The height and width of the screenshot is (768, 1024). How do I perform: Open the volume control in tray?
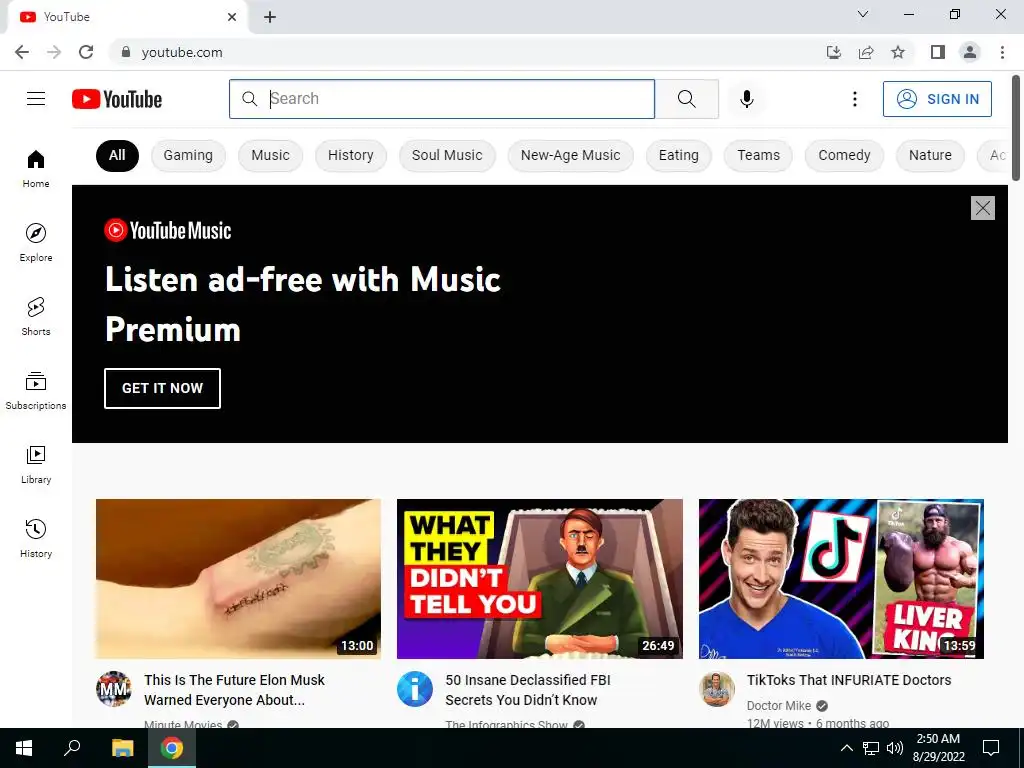[x=895, y=748]
